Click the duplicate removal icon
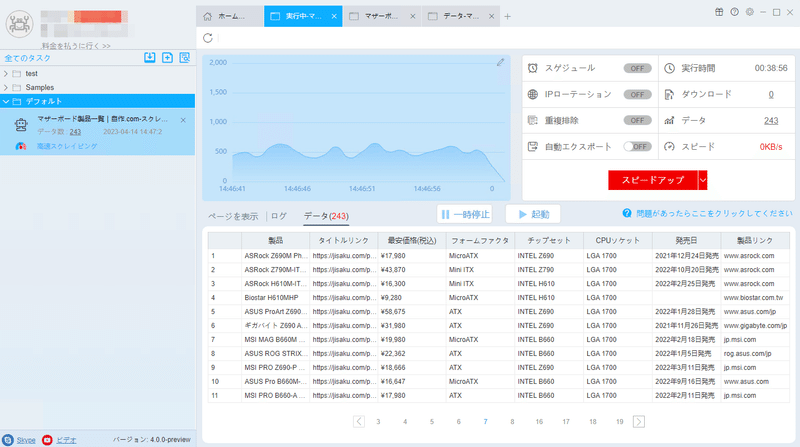This screenshot has height=447, width=800. point(533,120)
